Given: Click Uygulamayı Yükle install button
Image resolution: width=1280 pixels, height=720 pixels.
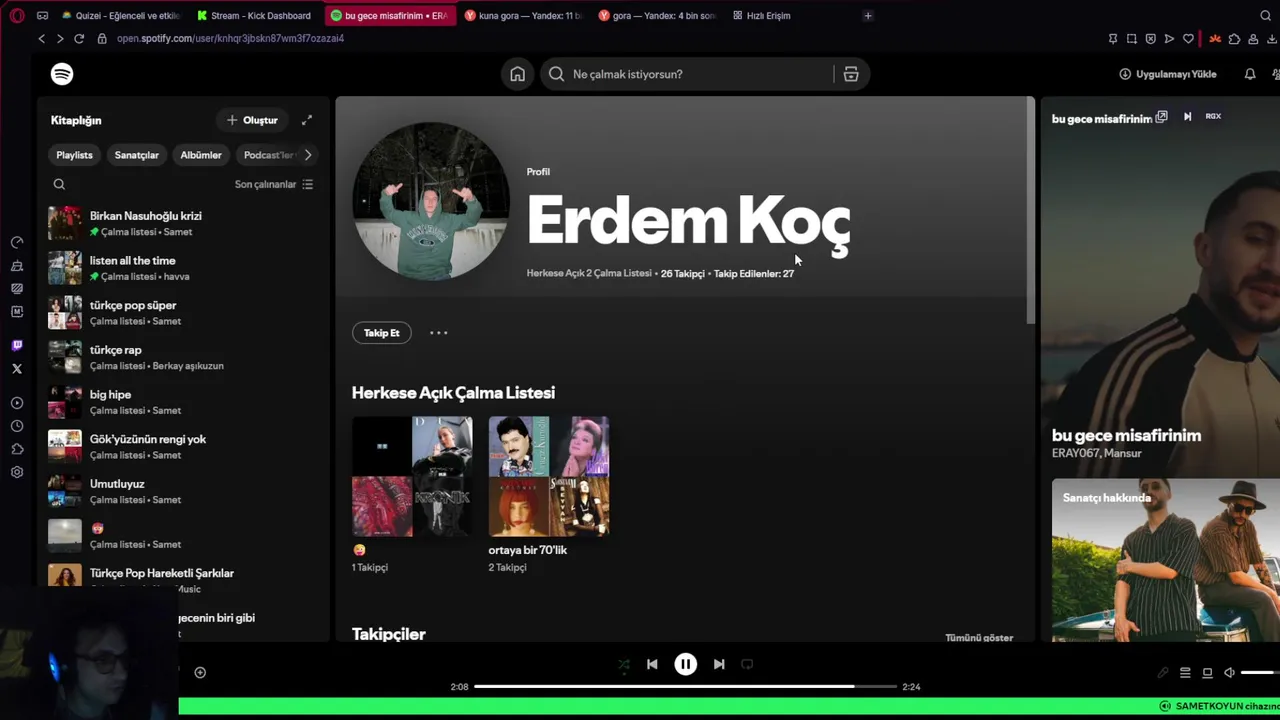Looking at the screenshot, I should pos(1168,74).
